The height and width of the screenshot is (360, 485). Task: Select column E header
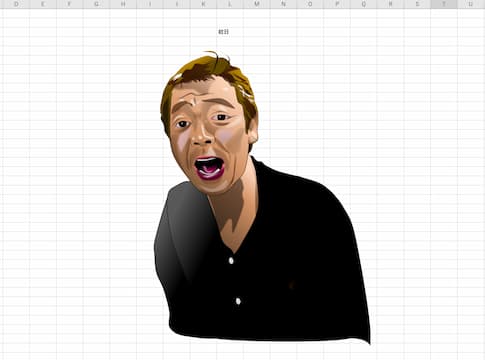[x=43, y=4]
